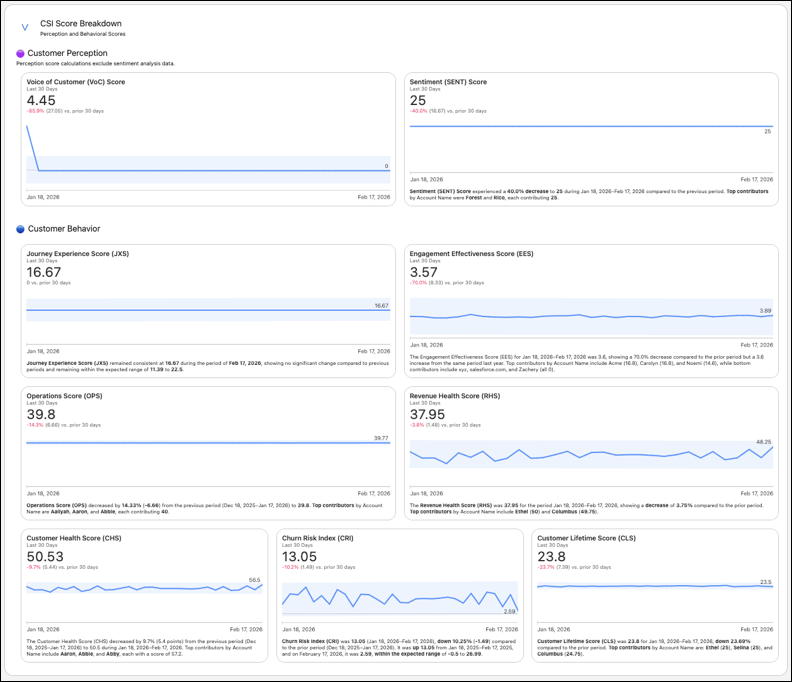Viewport: 792px width, 682px height.
Task: Click the blue Customer Behavior dot
Action: click(x=20, y=229)
